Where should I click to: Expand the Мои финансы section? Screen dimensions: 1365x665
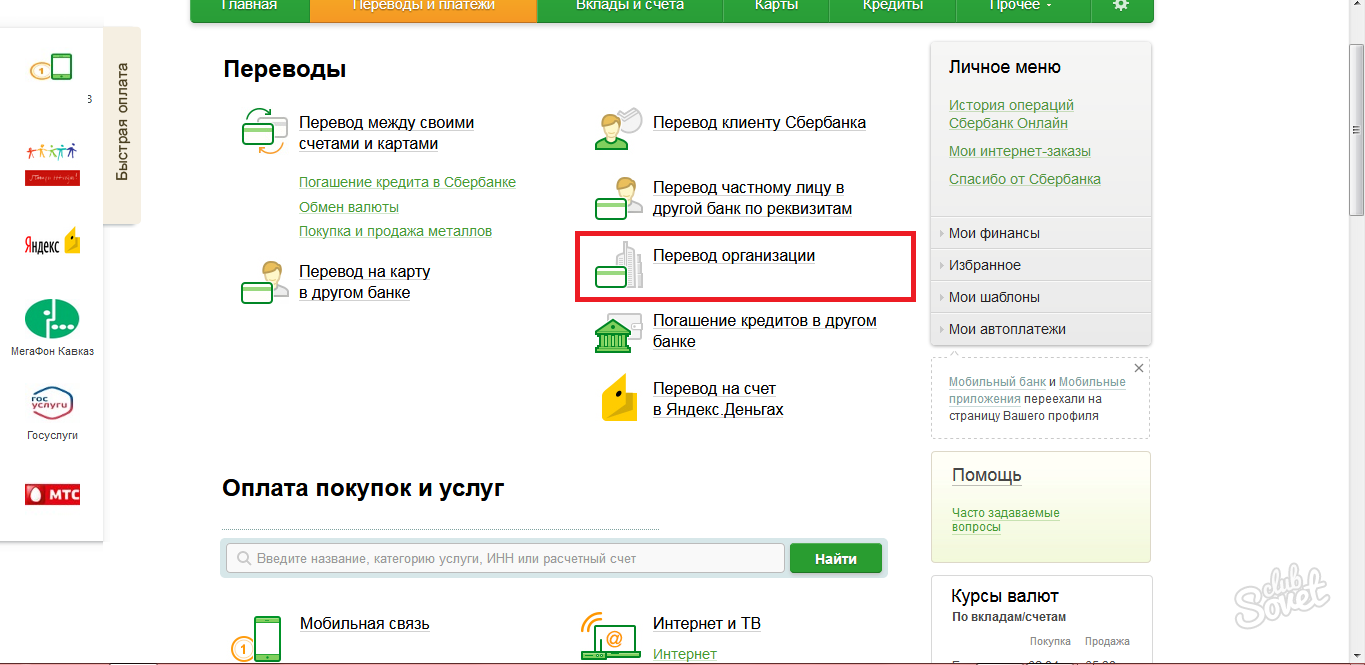pos(994,233)
